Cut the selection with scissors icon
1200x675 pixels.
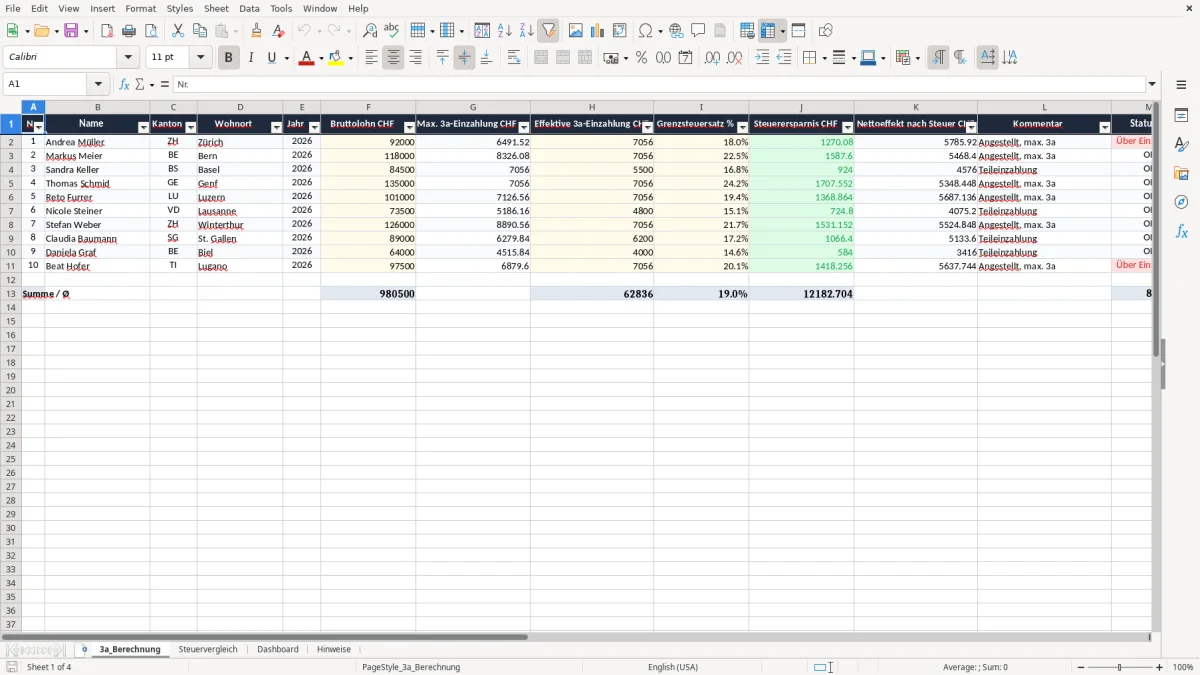click(178, 31)
